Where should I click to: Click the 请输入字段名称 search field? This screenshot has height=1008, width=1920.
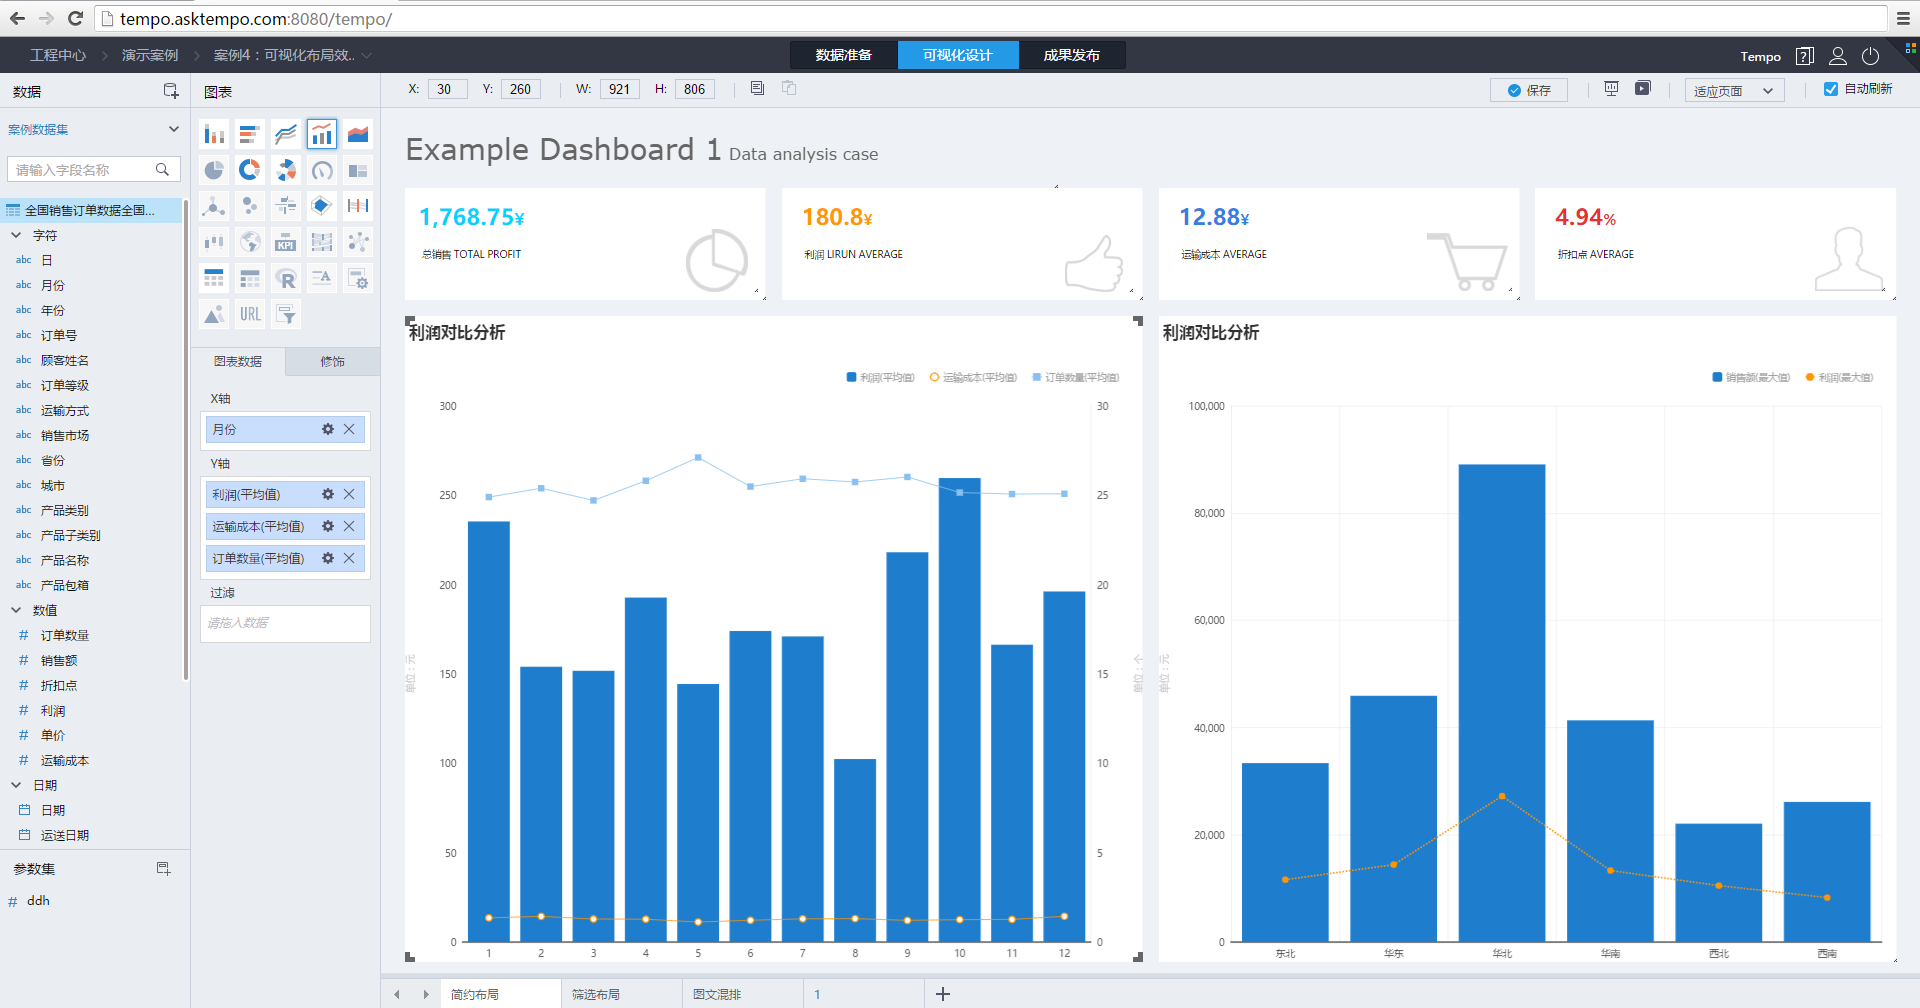(94, 170)
